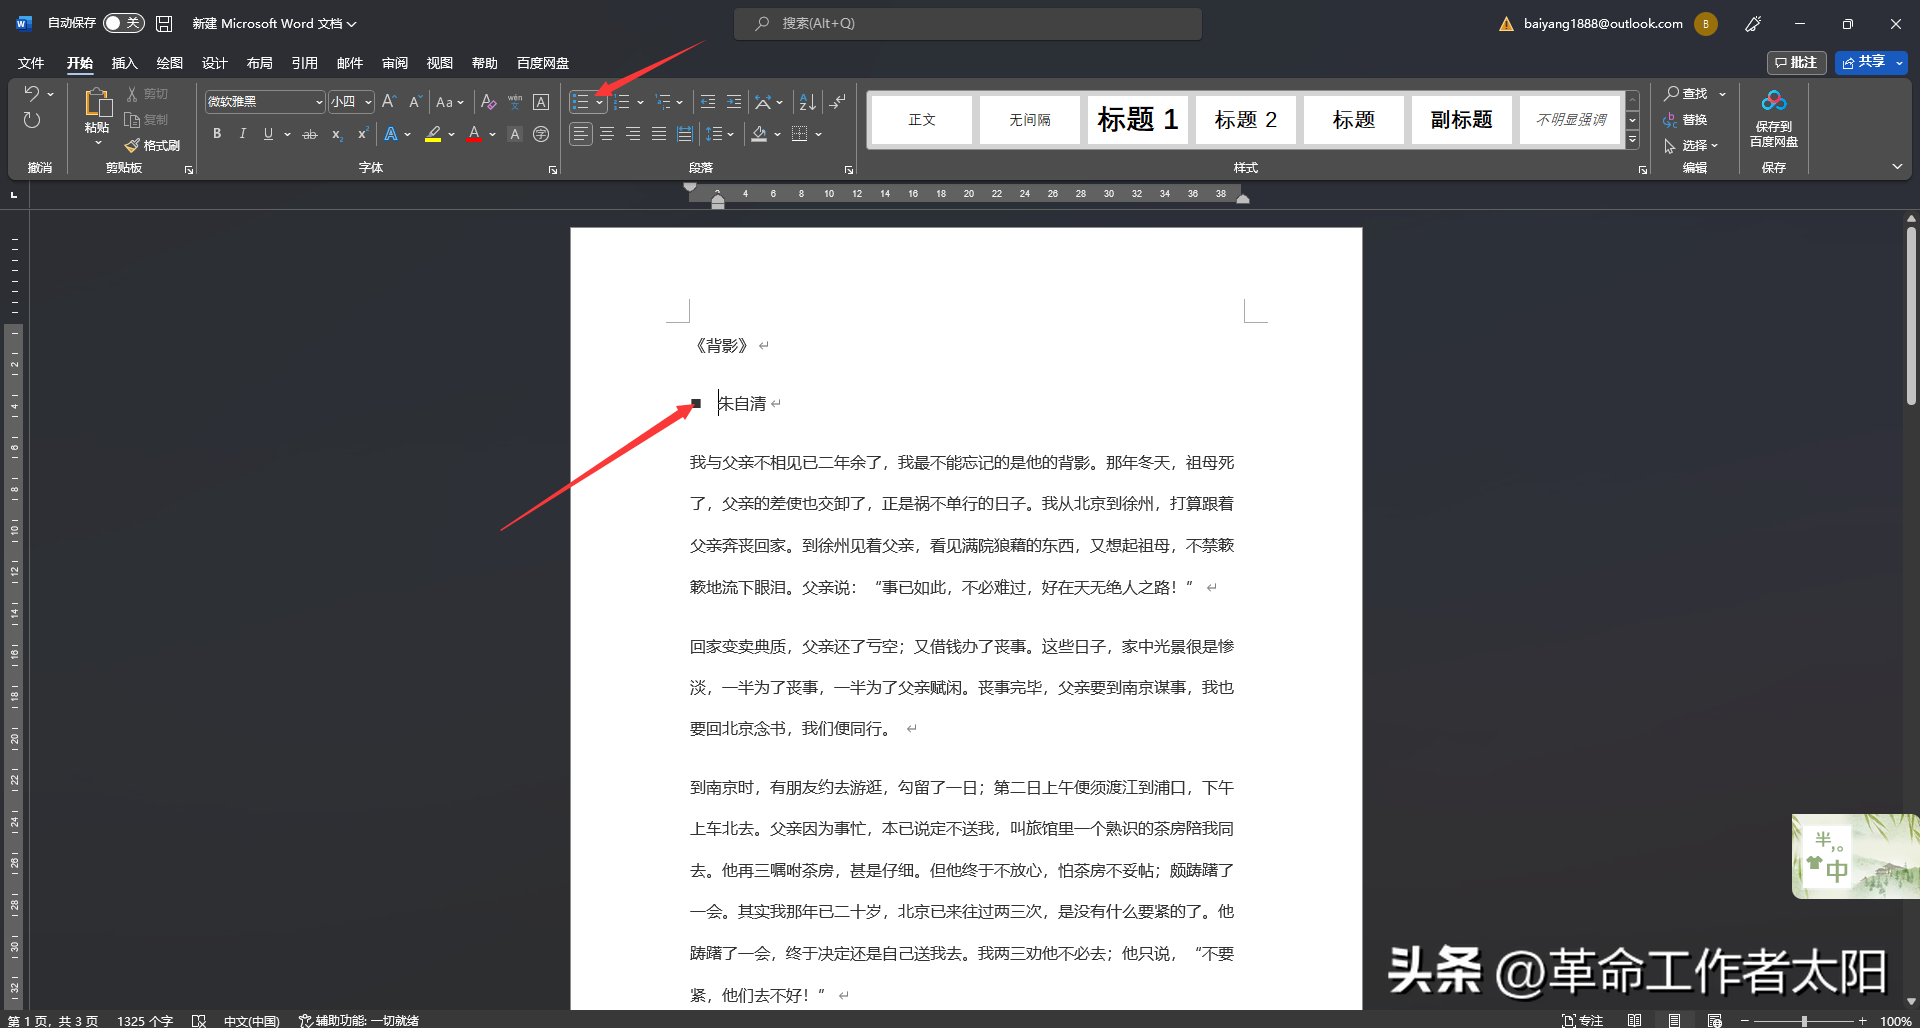1920x1028 pixels.
Task: Toggle bold formatting
Action: pos(217,134)
